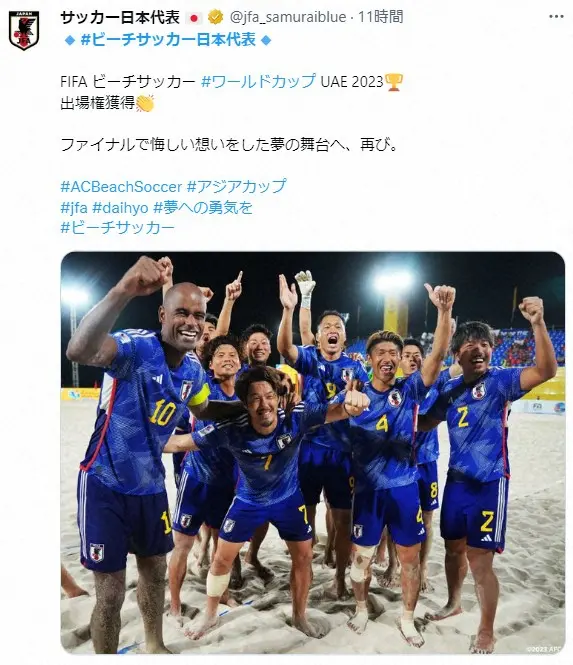Open the last hashtag #ビーチサッカー
This screenshot has height=665, width=573.
[x=117, y=228]
